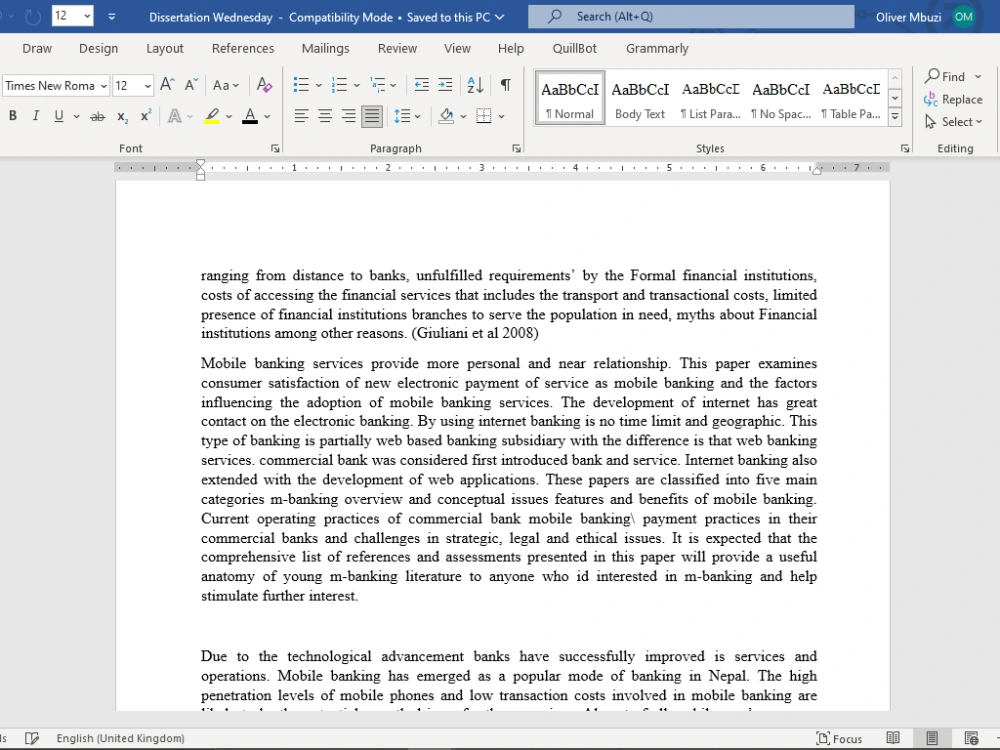The width and height of the screenshot is (1000, 750).
Task: Toggle Strikethrough formatting
Action: tap(98, 116)
